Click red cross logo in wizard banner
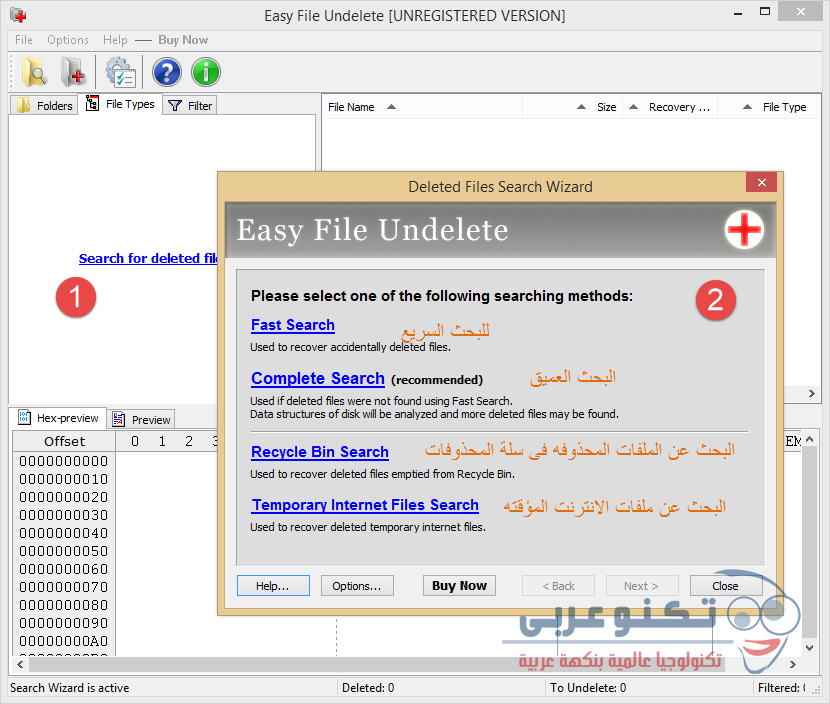830x704 pixels. [744, 230]
